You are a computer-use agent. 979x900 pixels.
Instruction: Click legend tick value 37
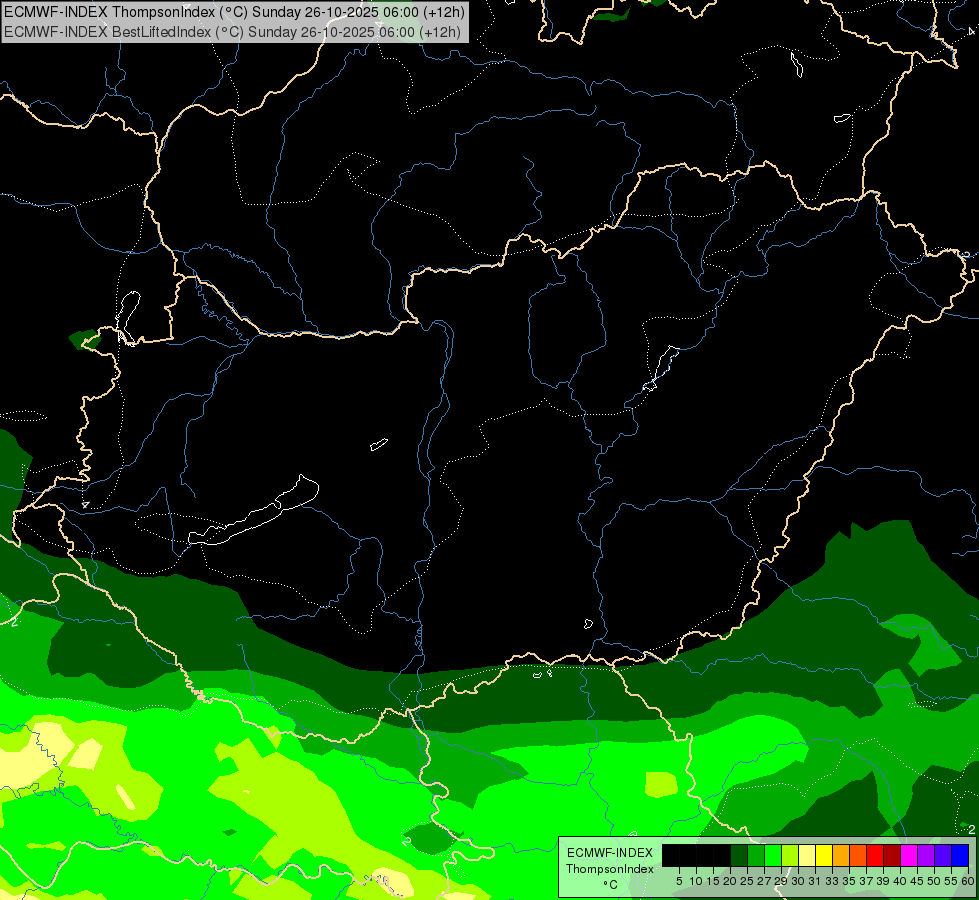(865, 881)
